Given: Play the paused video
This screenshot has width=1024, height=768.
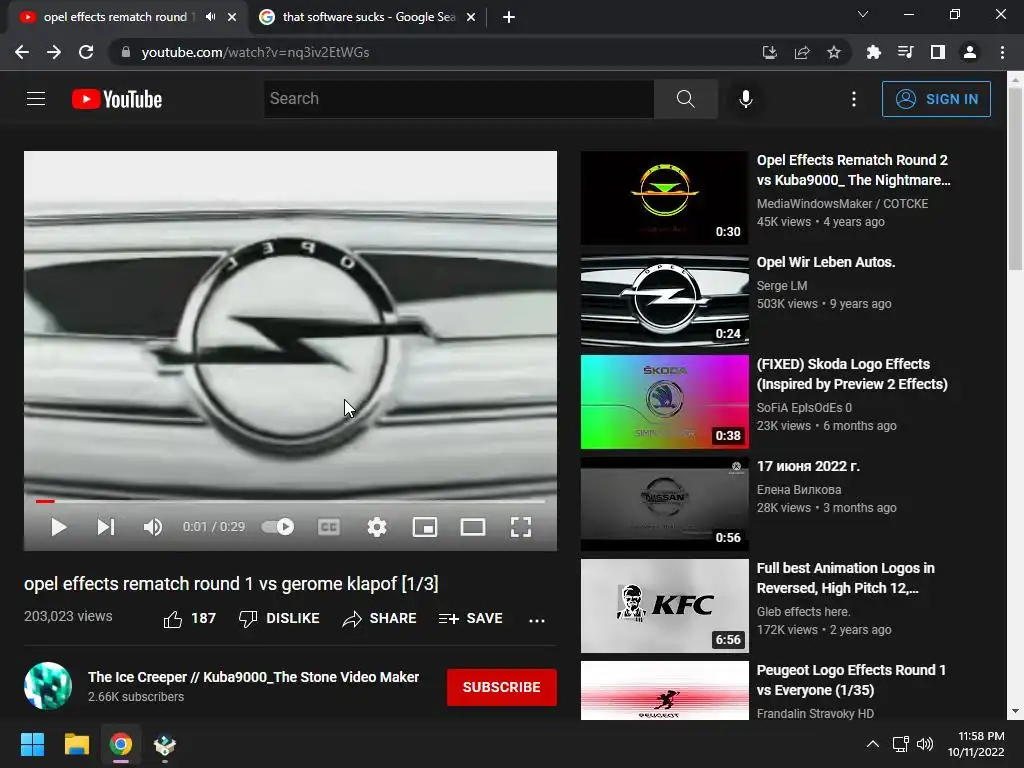Looking at the screenshot, I should (x=59, y=527).
